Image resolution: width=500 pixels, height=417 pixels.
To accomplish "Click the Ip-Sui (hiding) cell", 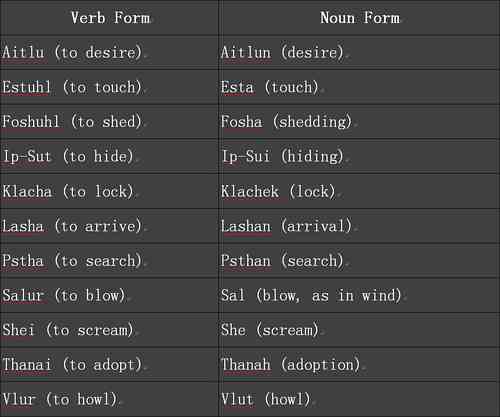I will click(x=359, y=157).
